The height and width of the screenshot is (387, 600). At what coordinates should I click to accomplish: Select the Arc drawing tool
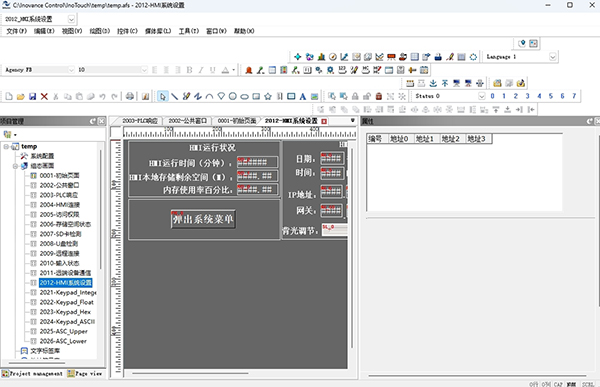pyautogui.click(x=209, y=96)
